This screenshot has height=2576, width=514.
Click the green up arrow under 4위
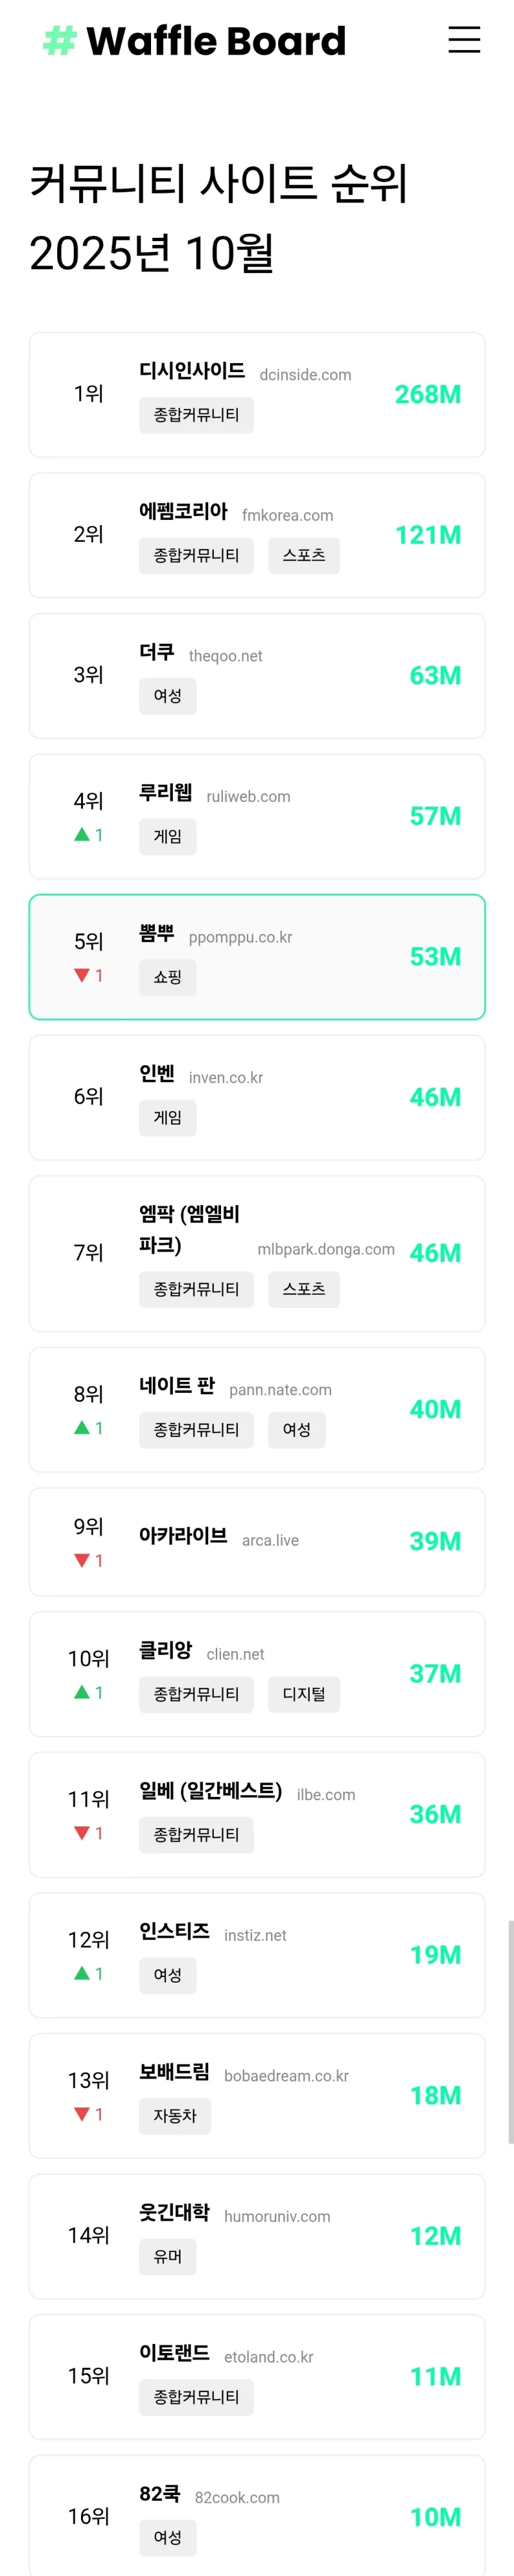[82, 834]
